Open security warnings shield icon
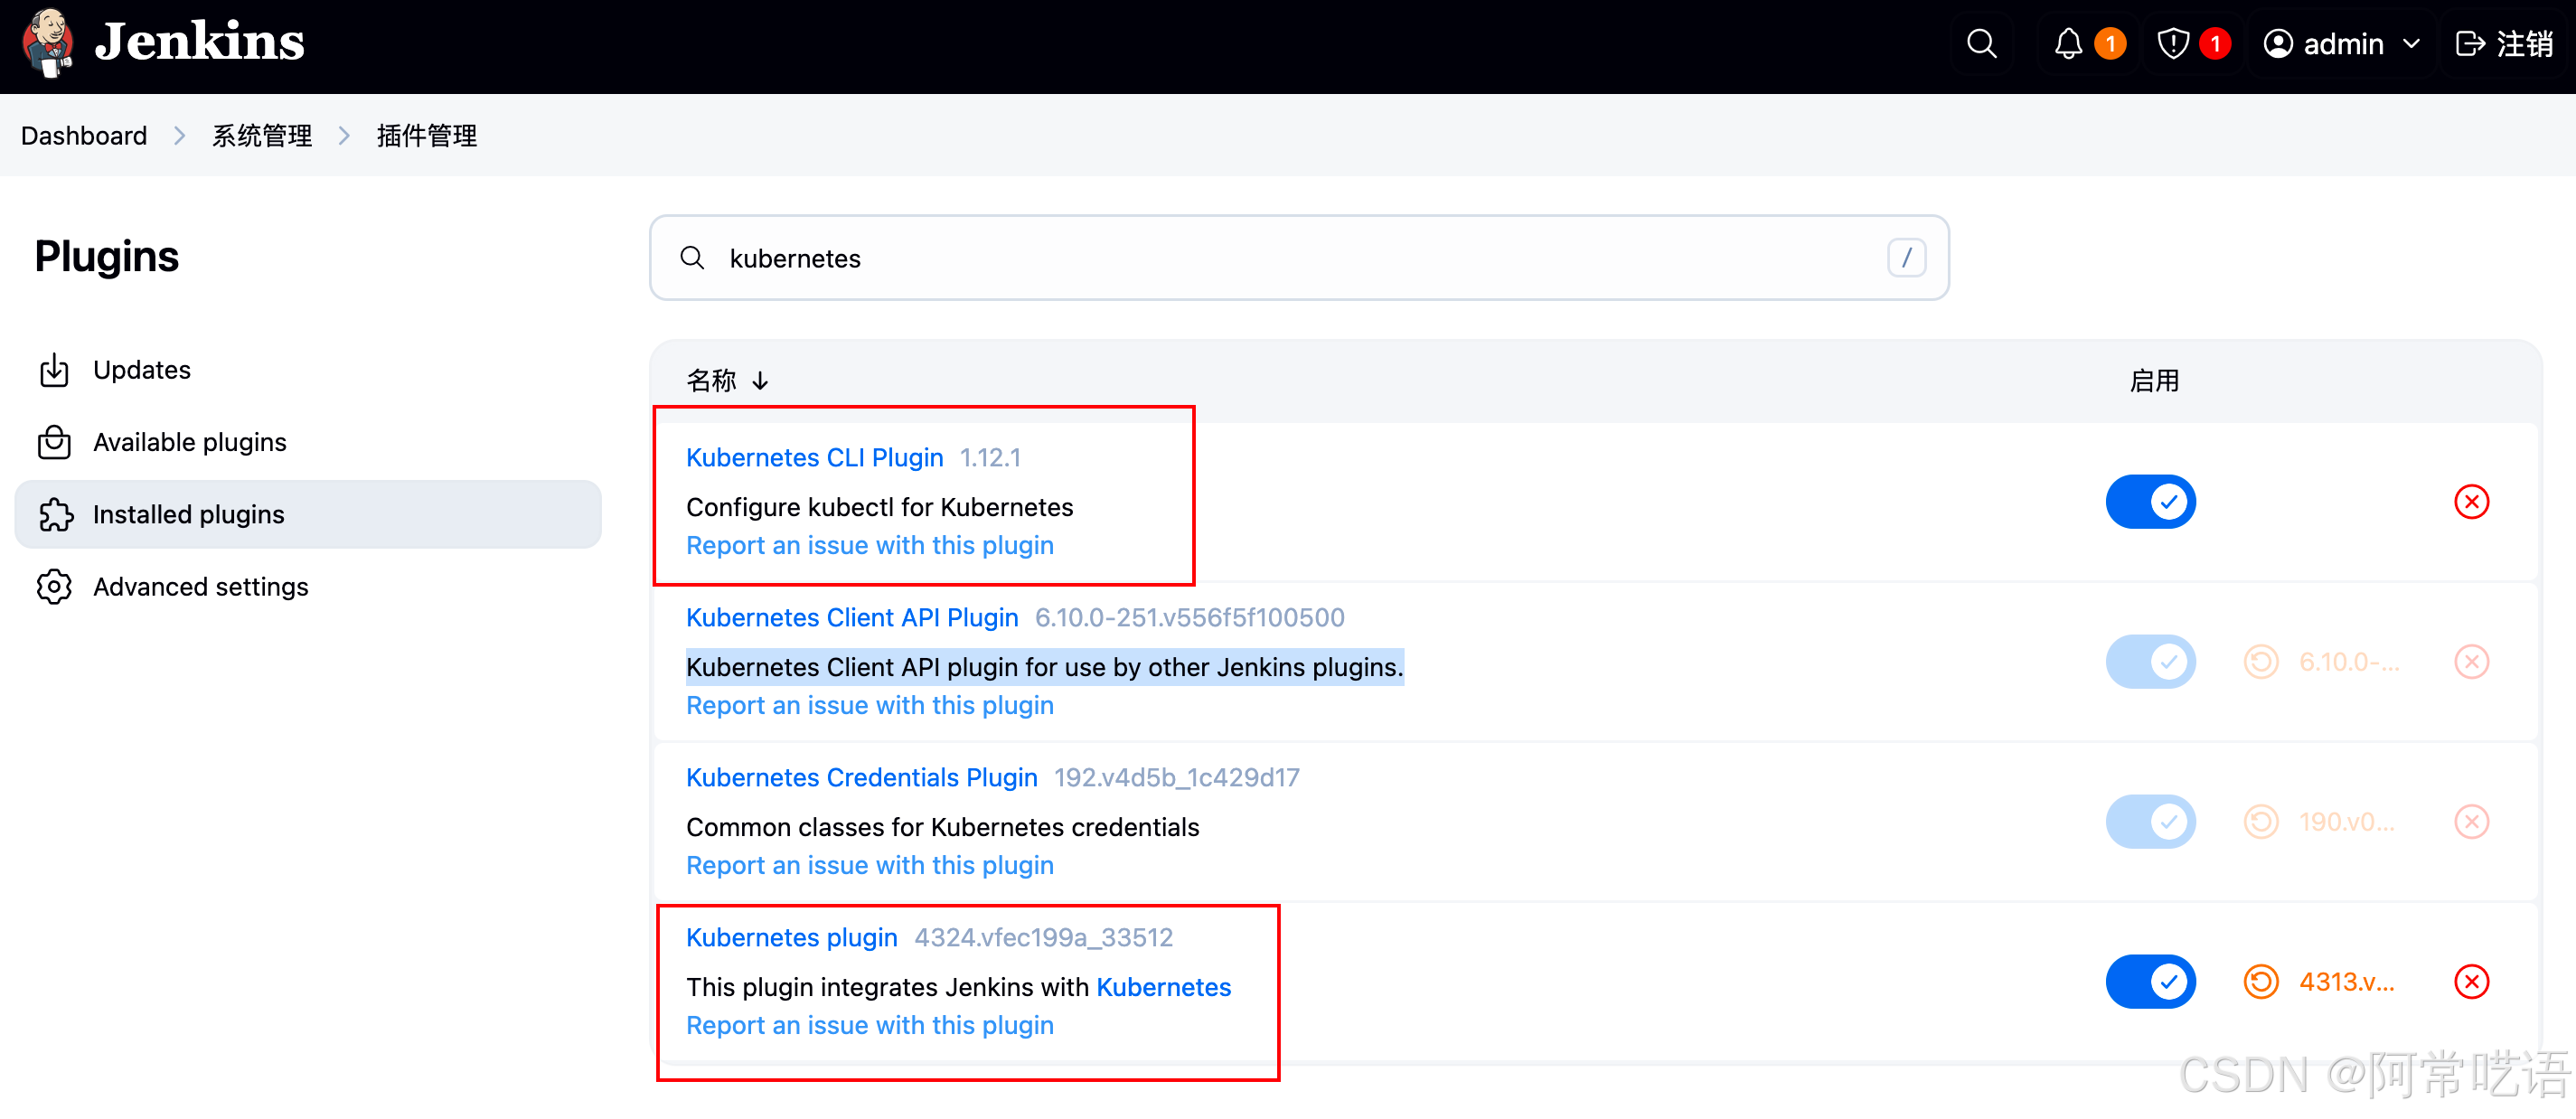 point(2173,44)
